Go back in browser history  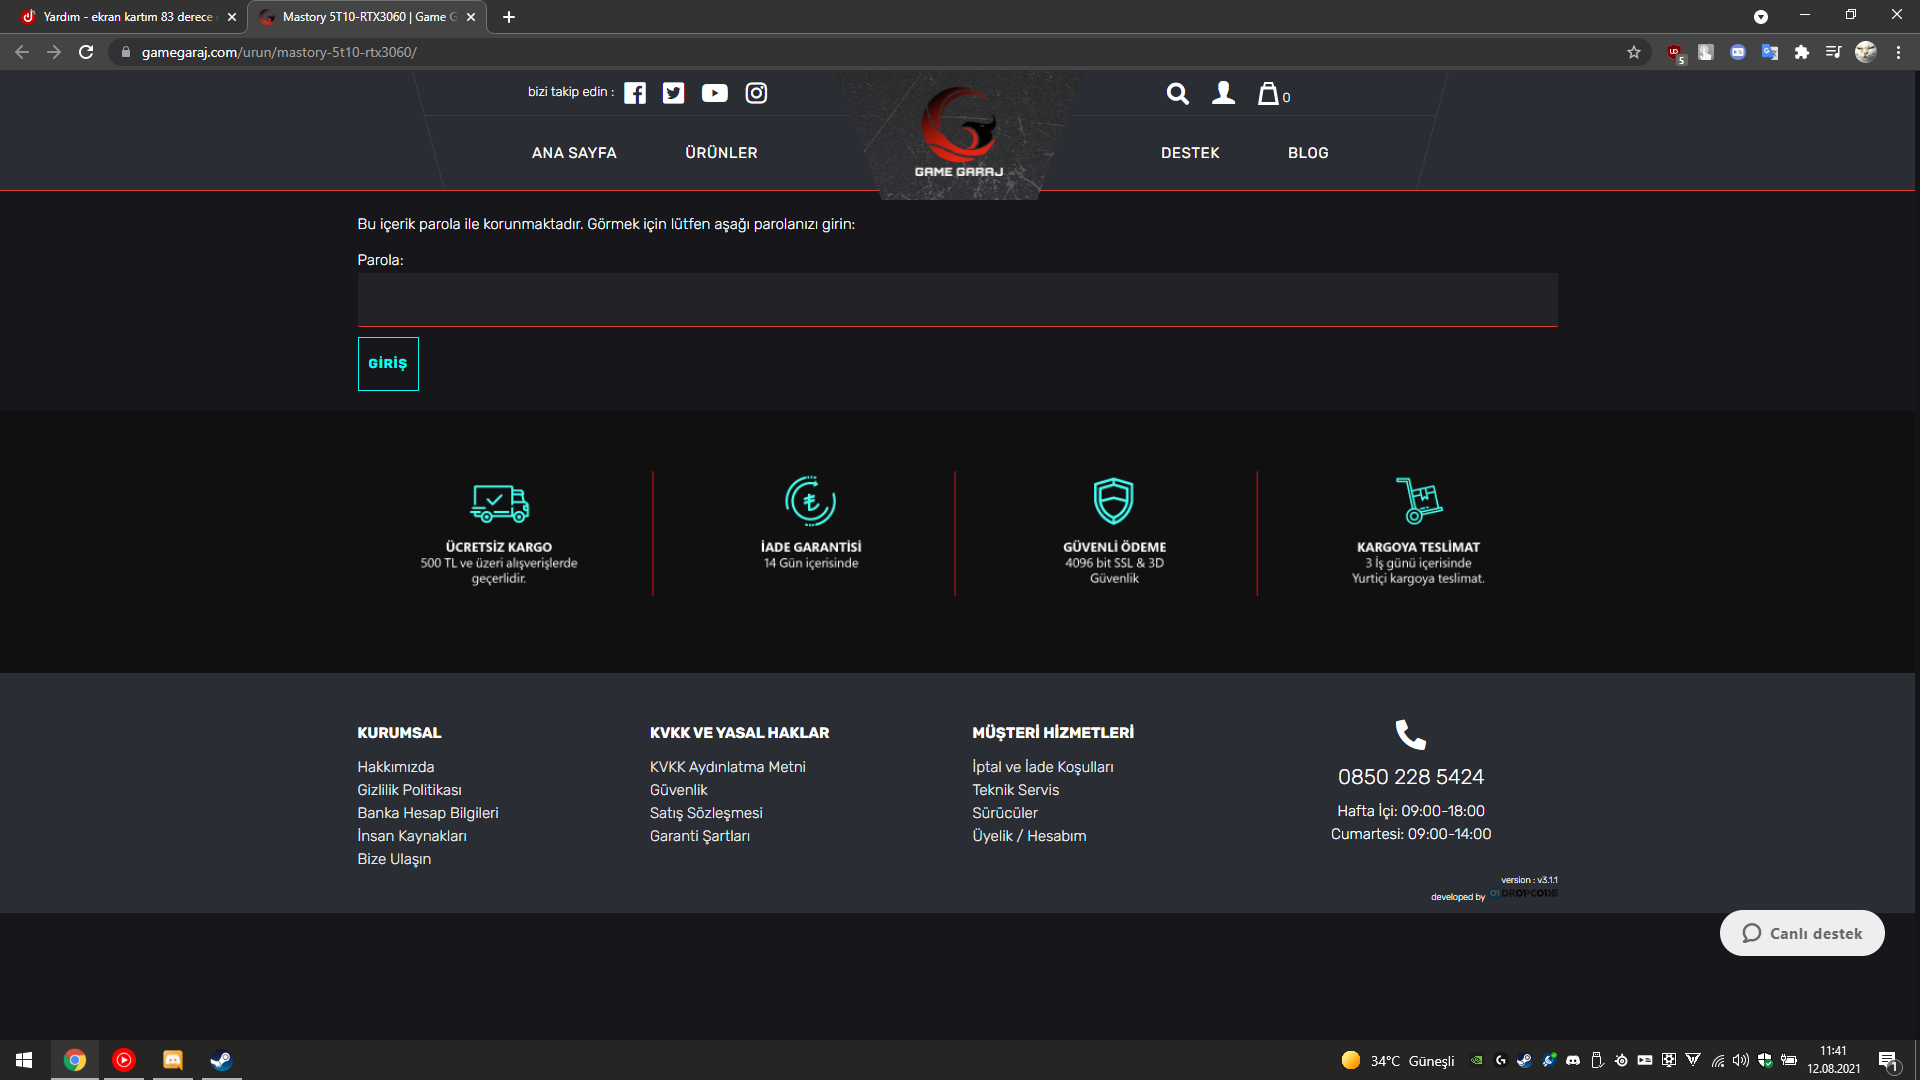22,52
